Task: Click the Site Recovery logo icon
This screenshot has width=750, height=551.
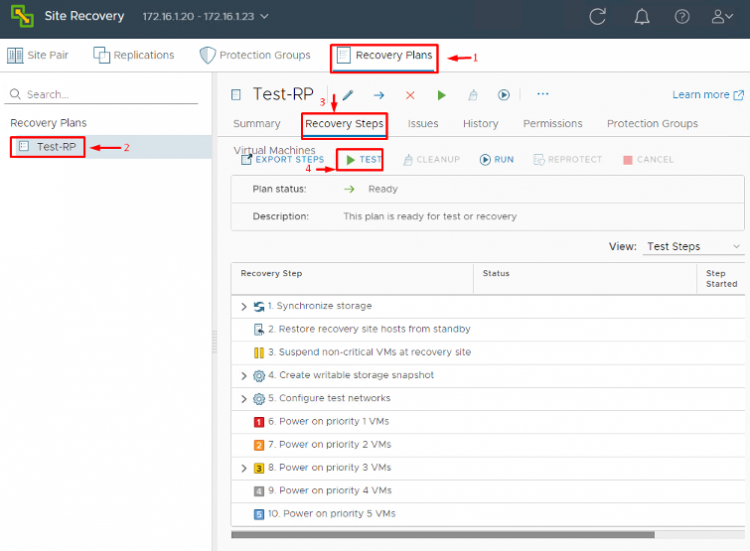Action: coord(22,16)
